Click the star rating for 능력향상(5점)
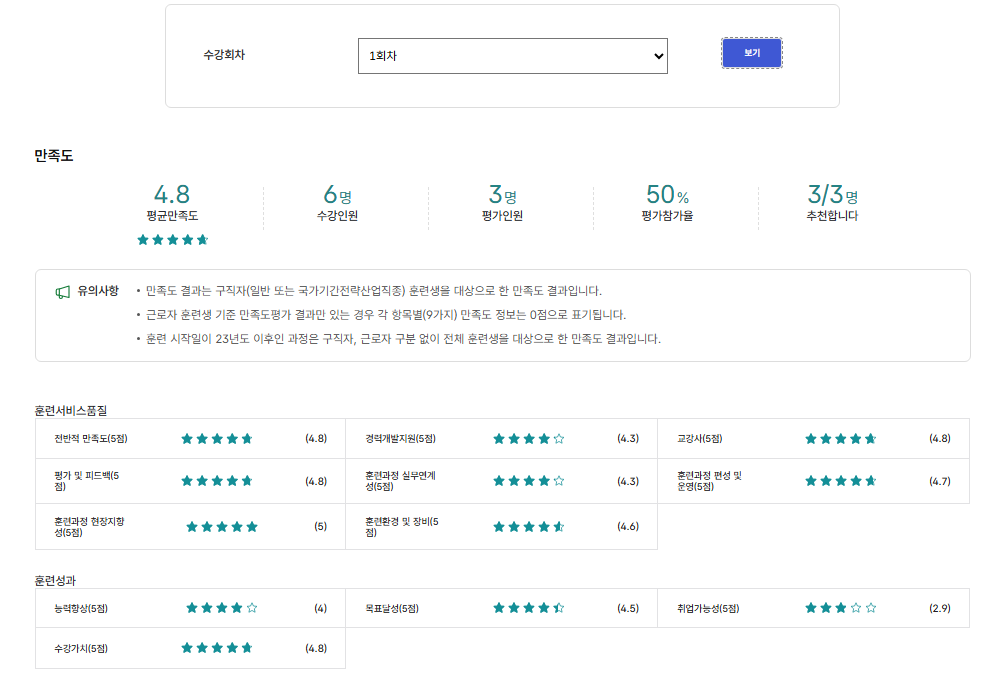This screenshot has height=684, width=997. (x=222, y=608)
